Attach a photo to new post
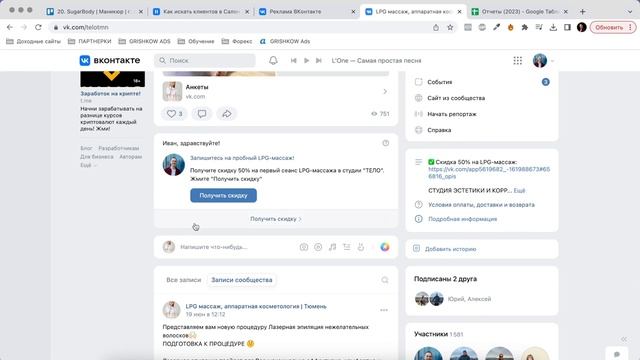The image size is (640, 360). 304,247
